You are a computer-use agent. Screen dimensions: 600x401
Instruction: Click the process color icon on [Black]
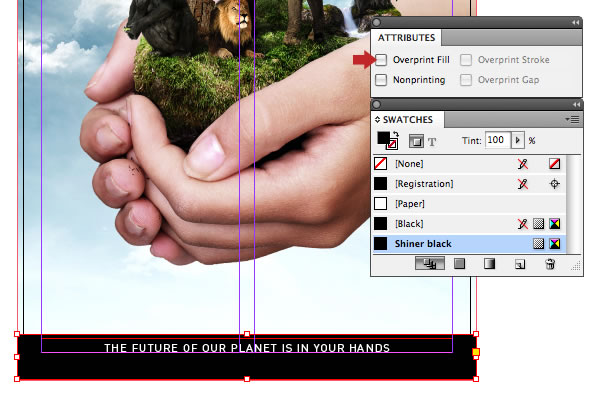click(x=538, y=223)
